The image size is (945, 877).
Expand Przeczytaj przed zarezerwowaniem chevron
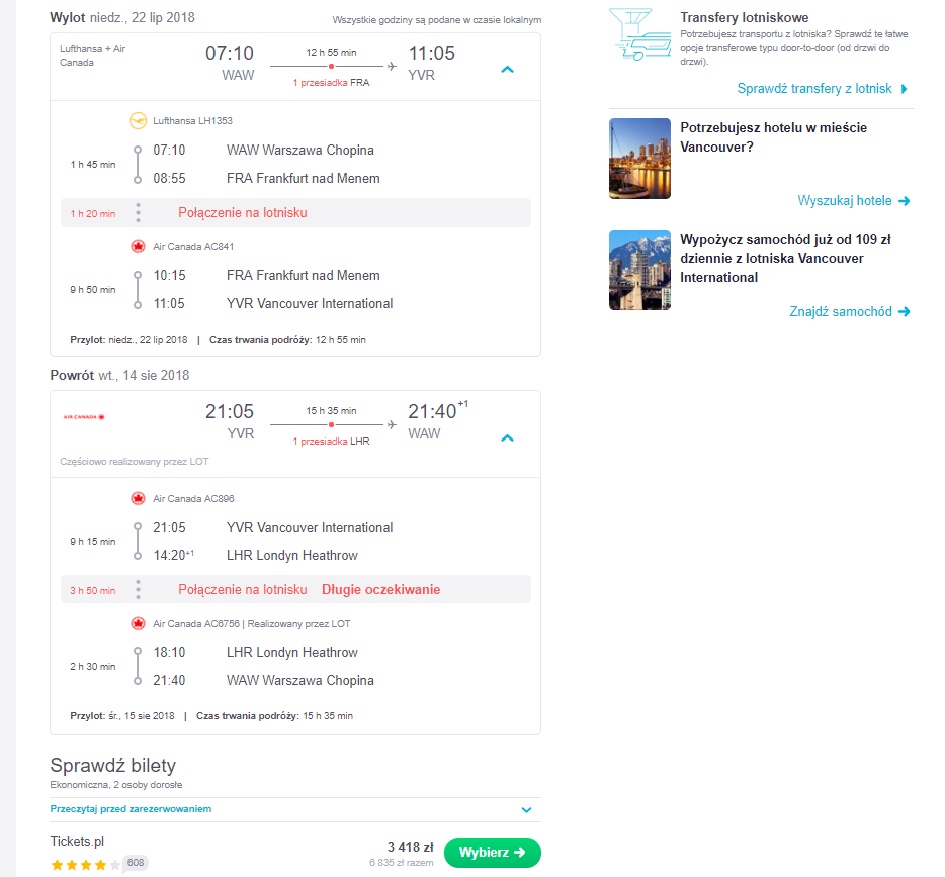(526, 809)
